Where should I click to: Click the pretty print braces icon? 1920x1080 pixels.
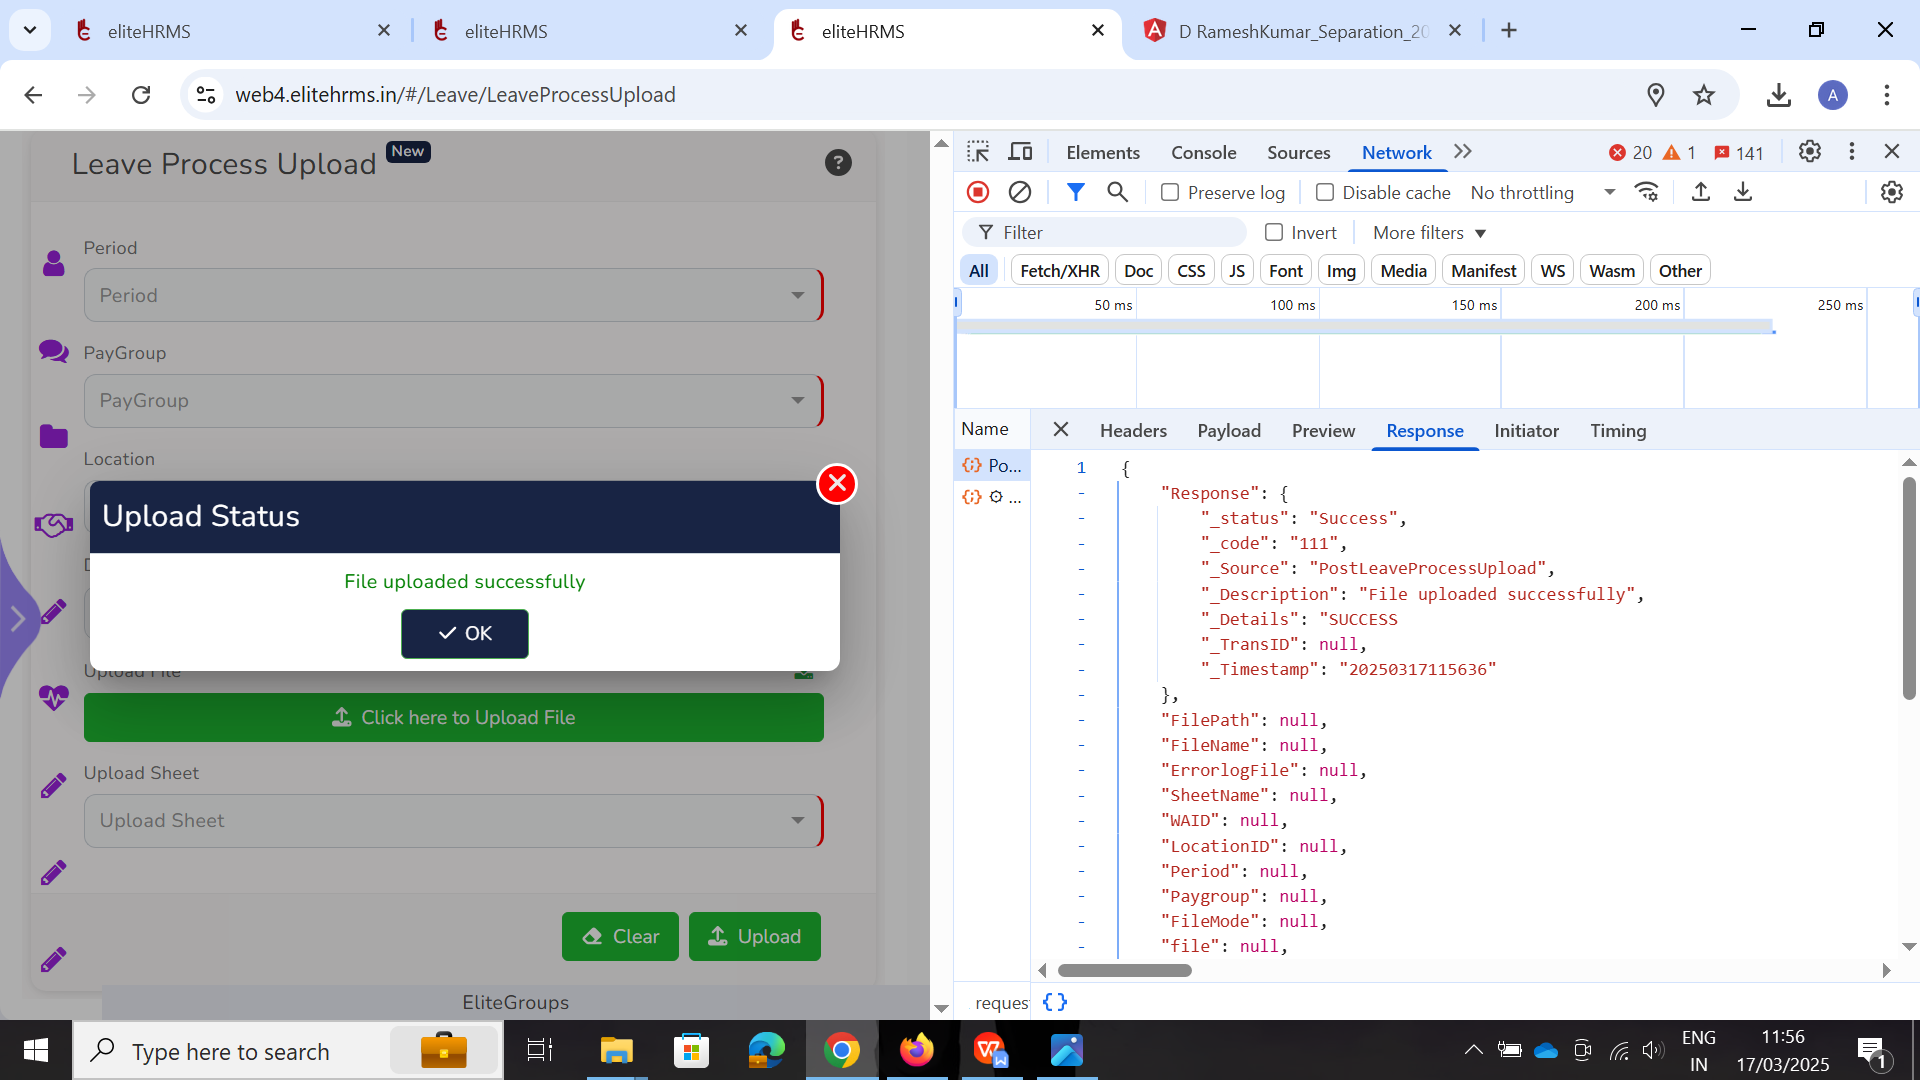tap(1055, 1002)
